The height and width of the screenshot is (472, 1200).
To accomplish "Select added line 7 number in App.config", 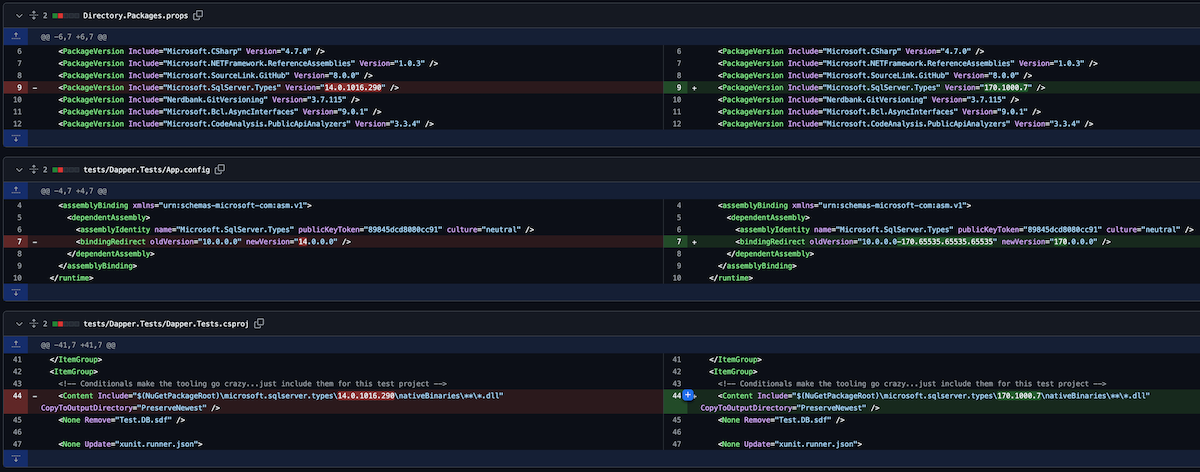I will pos(680,241).
